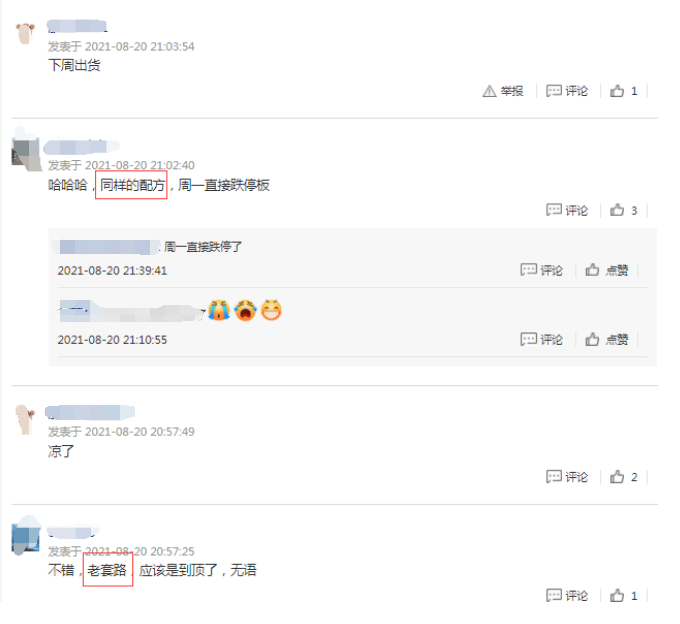Click 点赞 on the emoji reply
Screen dimensions: 680x624
pos(607,339)
